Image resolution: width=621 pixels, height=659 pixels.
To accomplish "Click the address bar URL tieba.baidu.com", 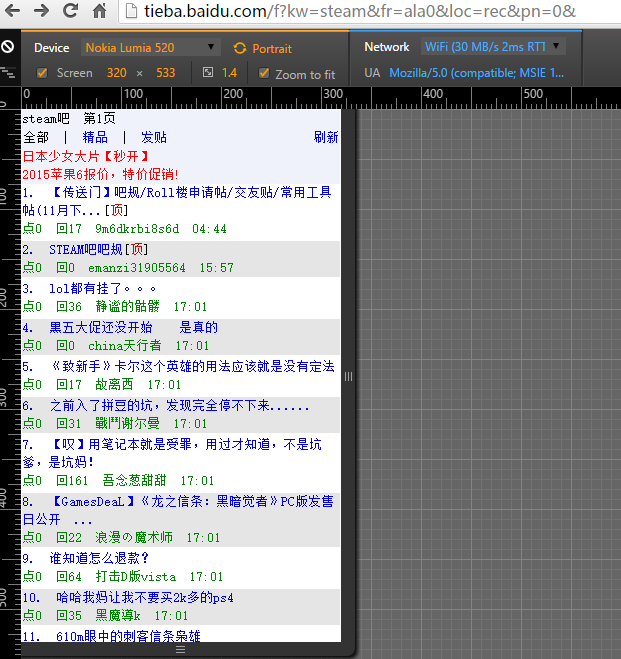I will click(360, 11).
